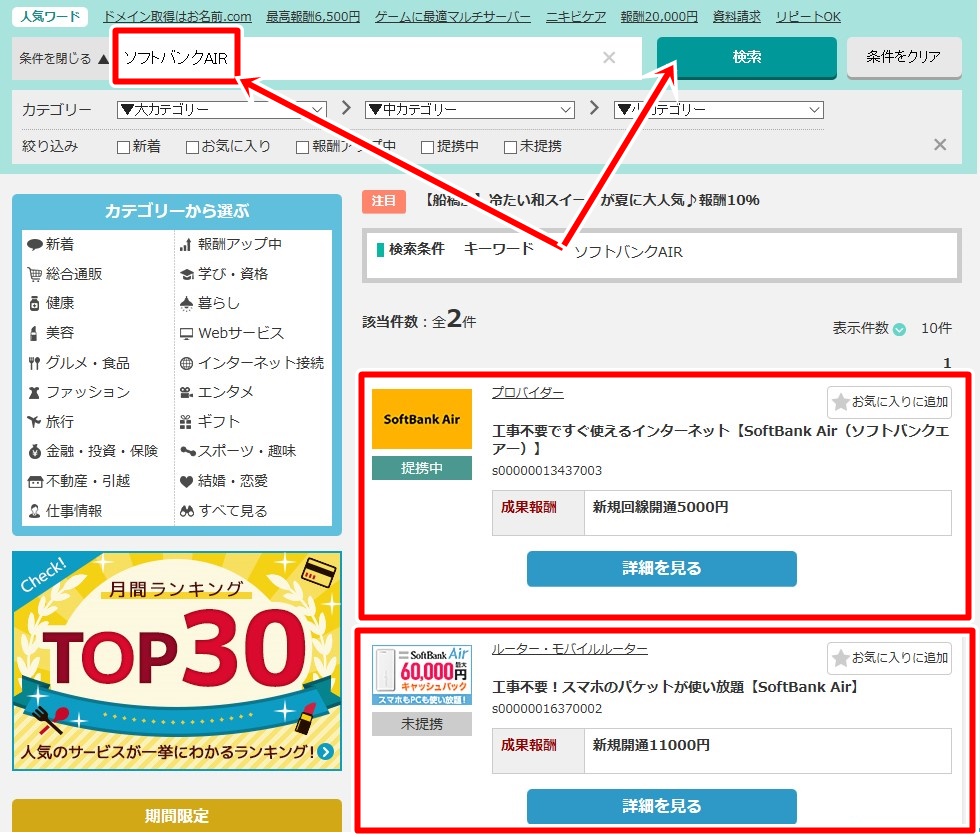The image size is (980, 837).
Task: Open the 冷たい和スイーツ 報酬10% notice
Action: click(592, 200)
